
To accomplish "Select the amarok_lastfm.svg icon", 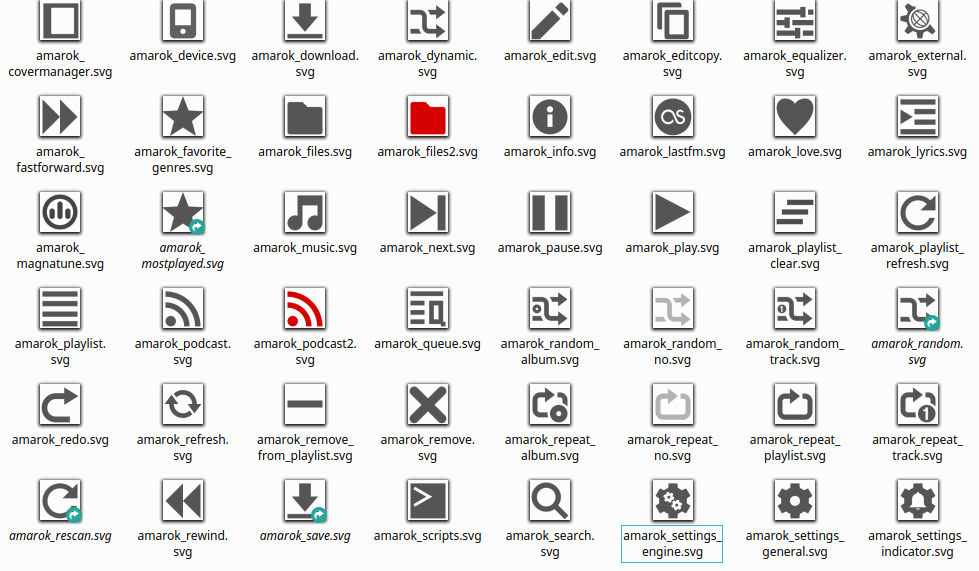I will coord(672,117).
